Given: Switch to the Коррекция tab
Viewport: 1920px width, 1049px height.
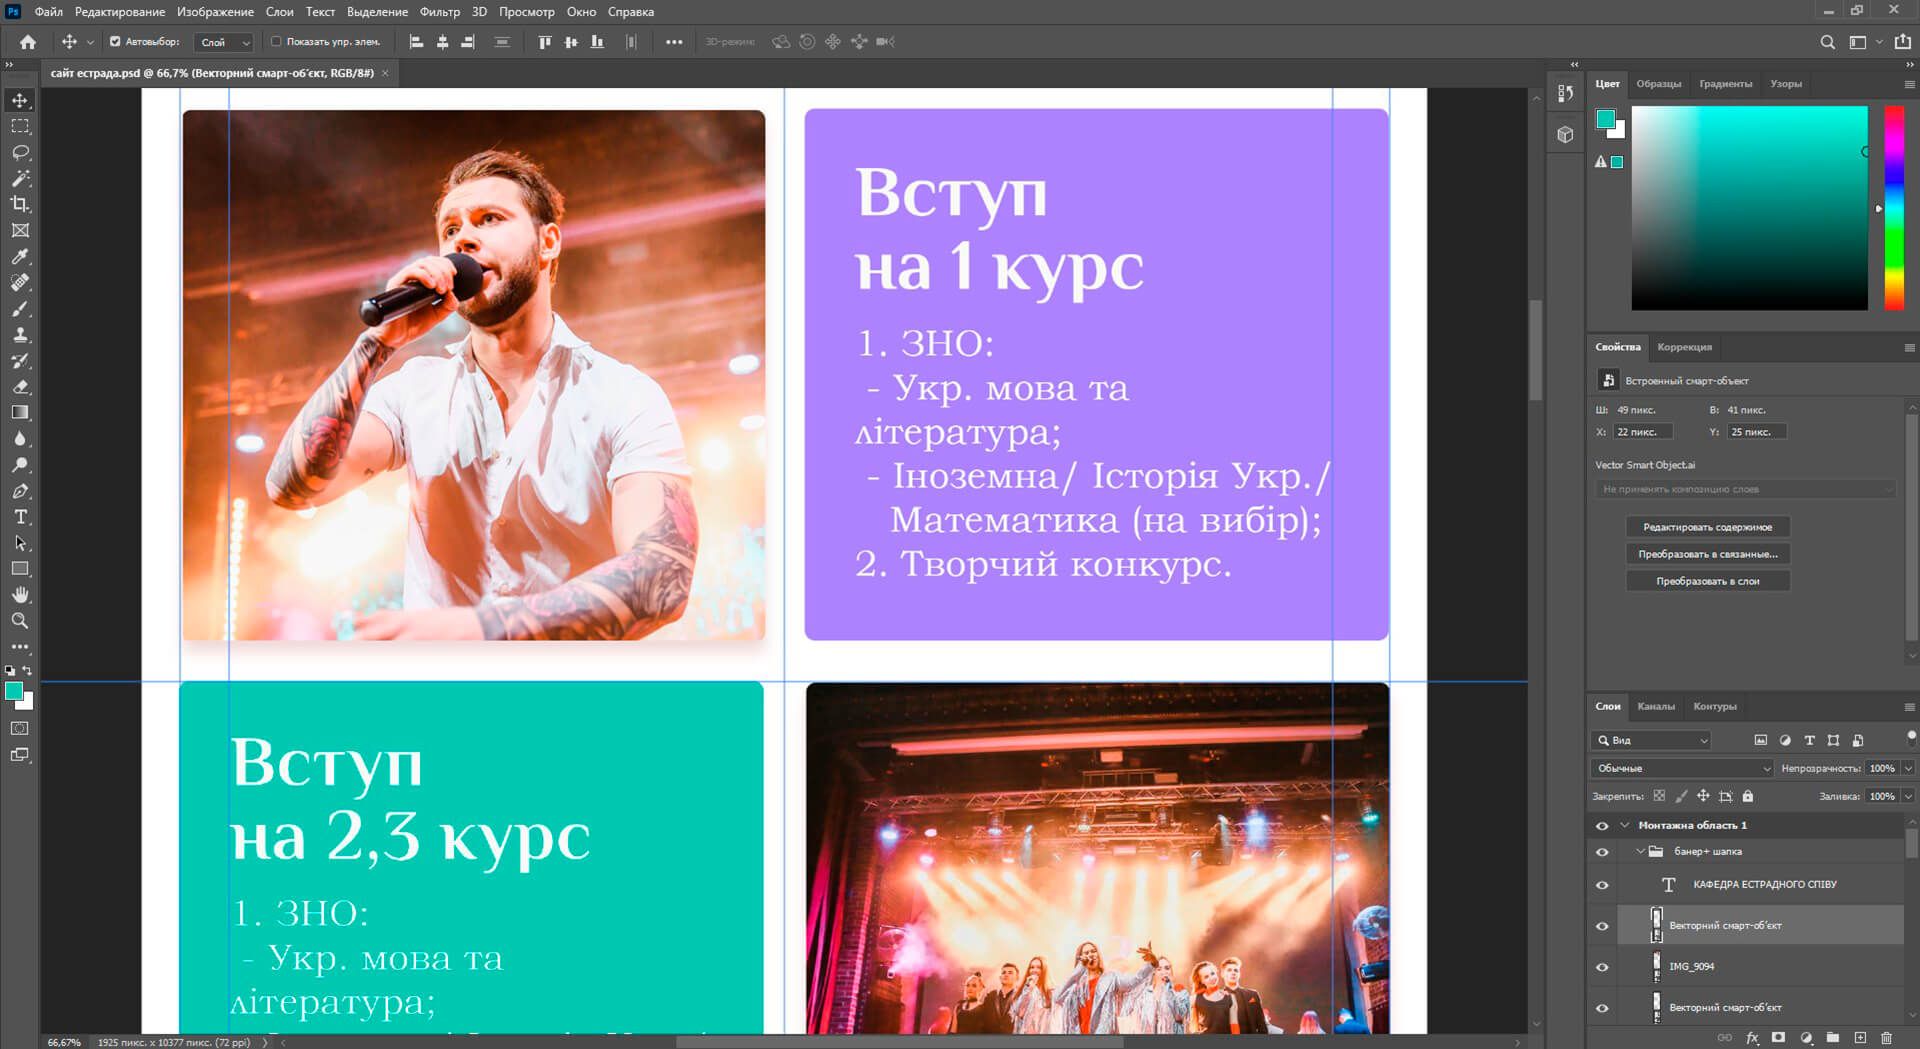Looking at the screenshot, I should 1684,347.
